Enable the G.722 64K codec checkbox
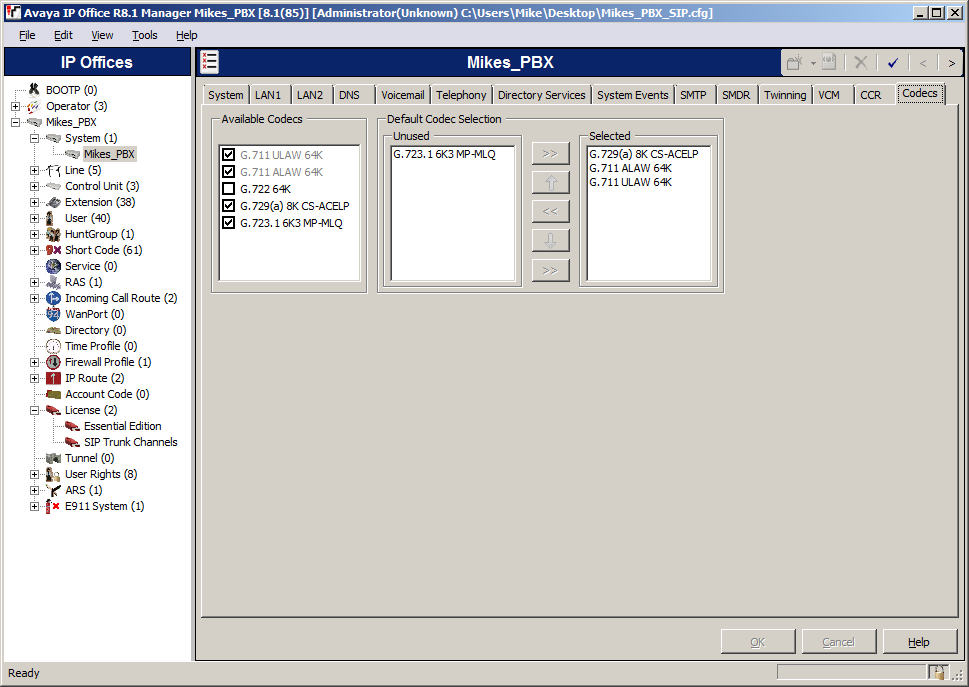This screenshot has width=969, height=687. tap(229, 188)
